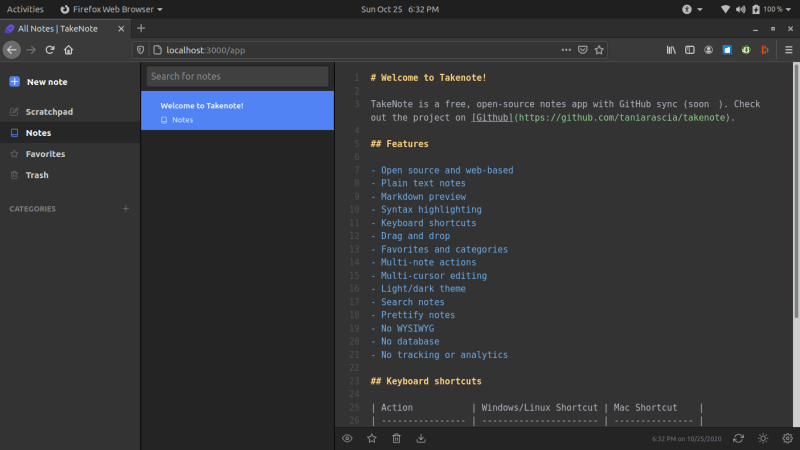Click the orange extension icon
This screenshot has width=800, height=450.
pos(765,50)
